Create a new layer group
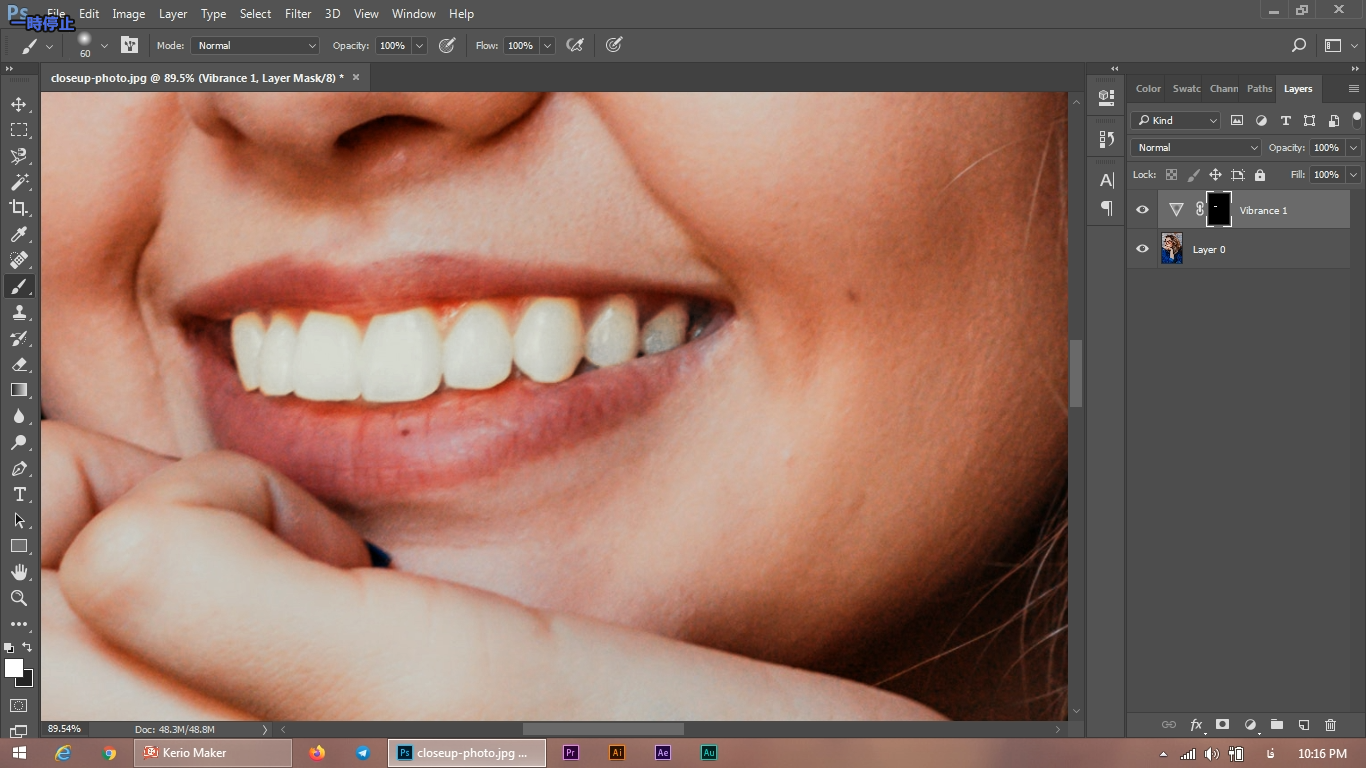 point(1277,725)
